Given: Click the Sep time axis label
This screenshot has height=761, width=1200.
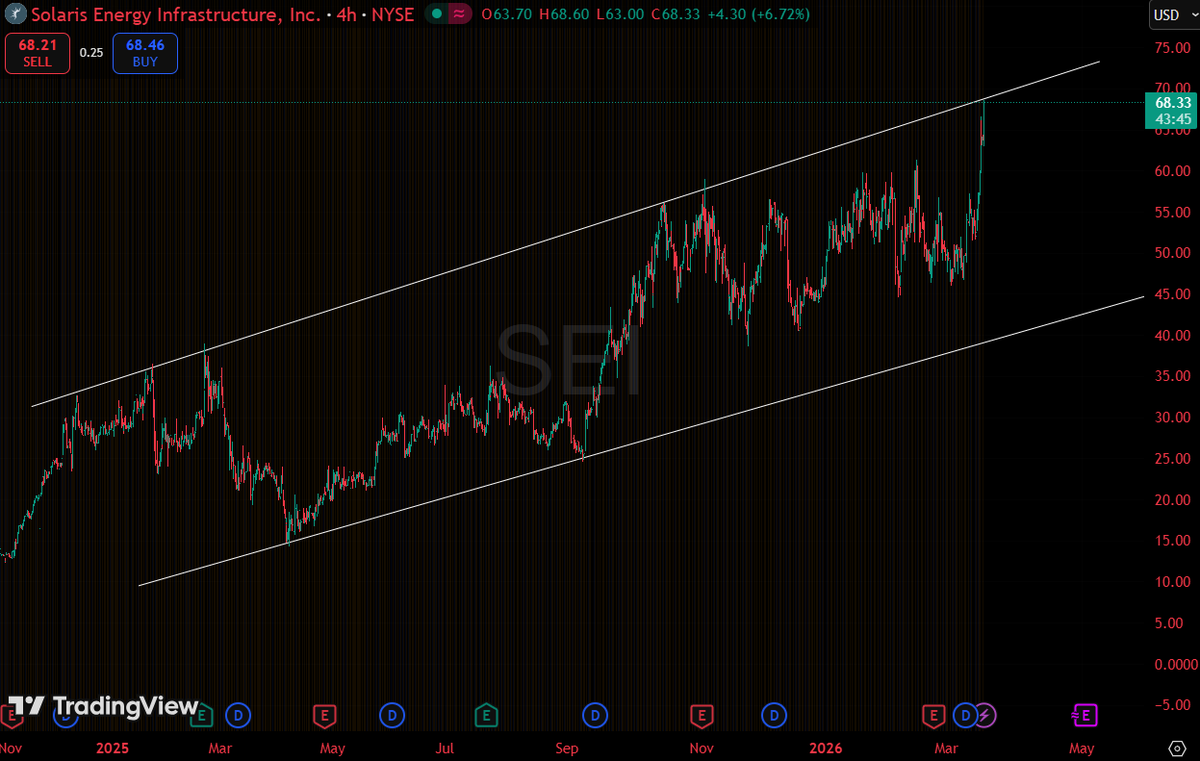Looking at the screenshot, I should pos(567,748).
